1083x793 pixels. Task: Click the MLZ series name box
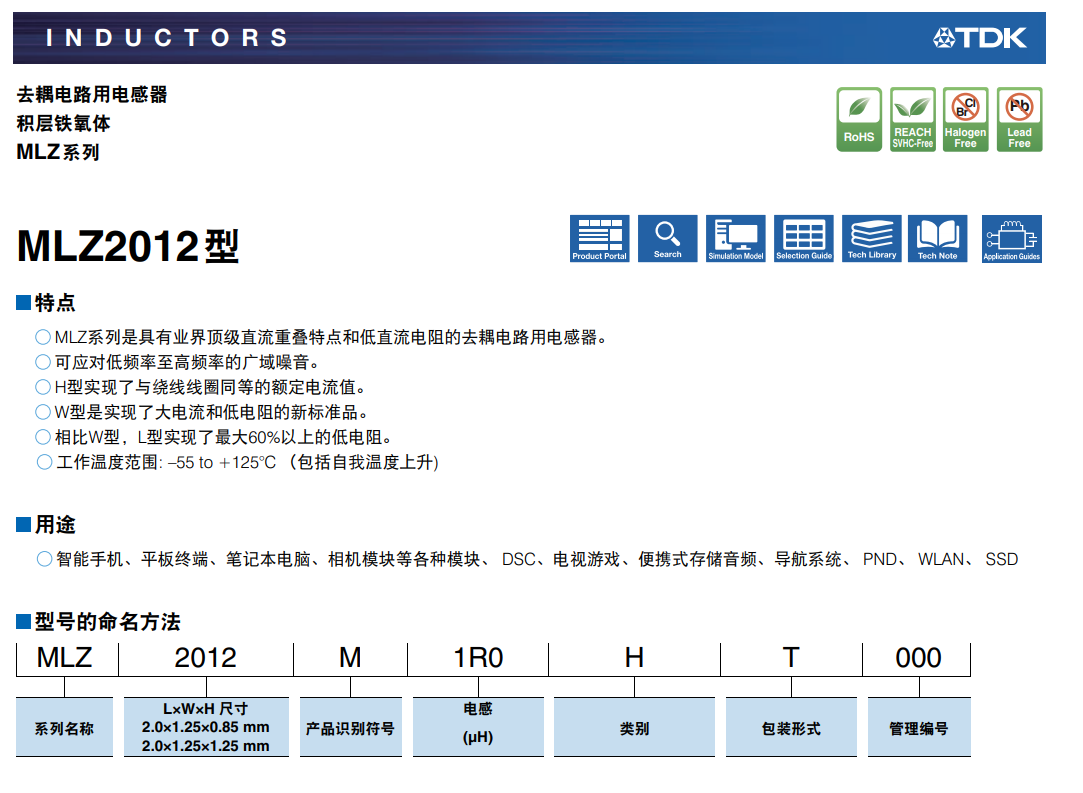[x=66, y=658]
